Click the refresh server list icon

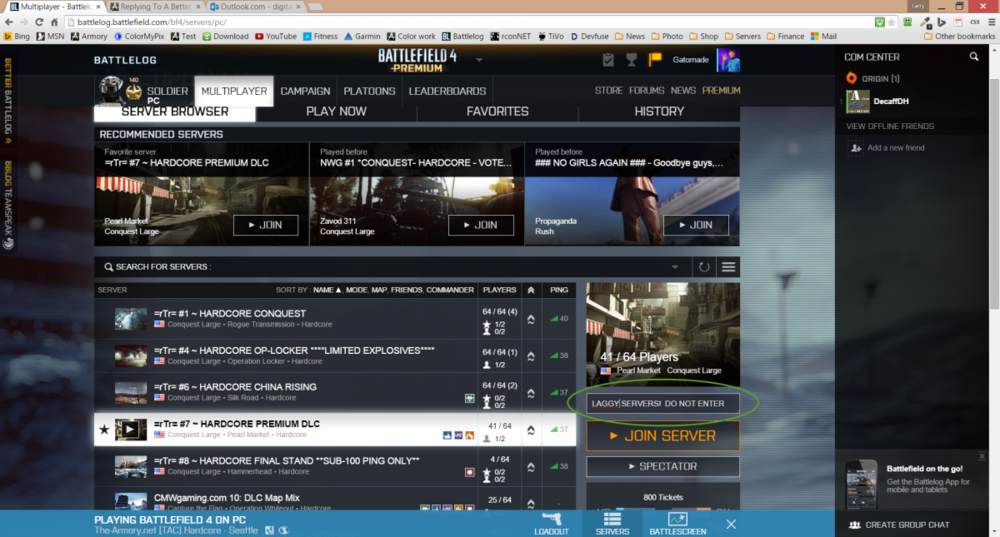[x=704, y=267]
